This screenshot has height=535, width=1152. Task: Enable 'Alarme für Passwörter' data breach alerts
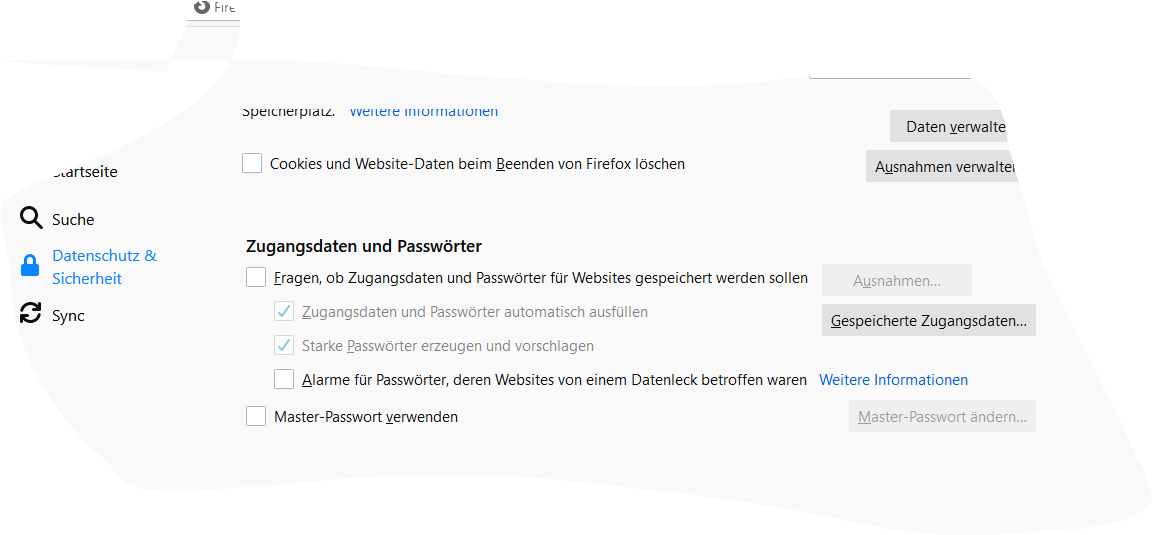[x=284, y=380]
